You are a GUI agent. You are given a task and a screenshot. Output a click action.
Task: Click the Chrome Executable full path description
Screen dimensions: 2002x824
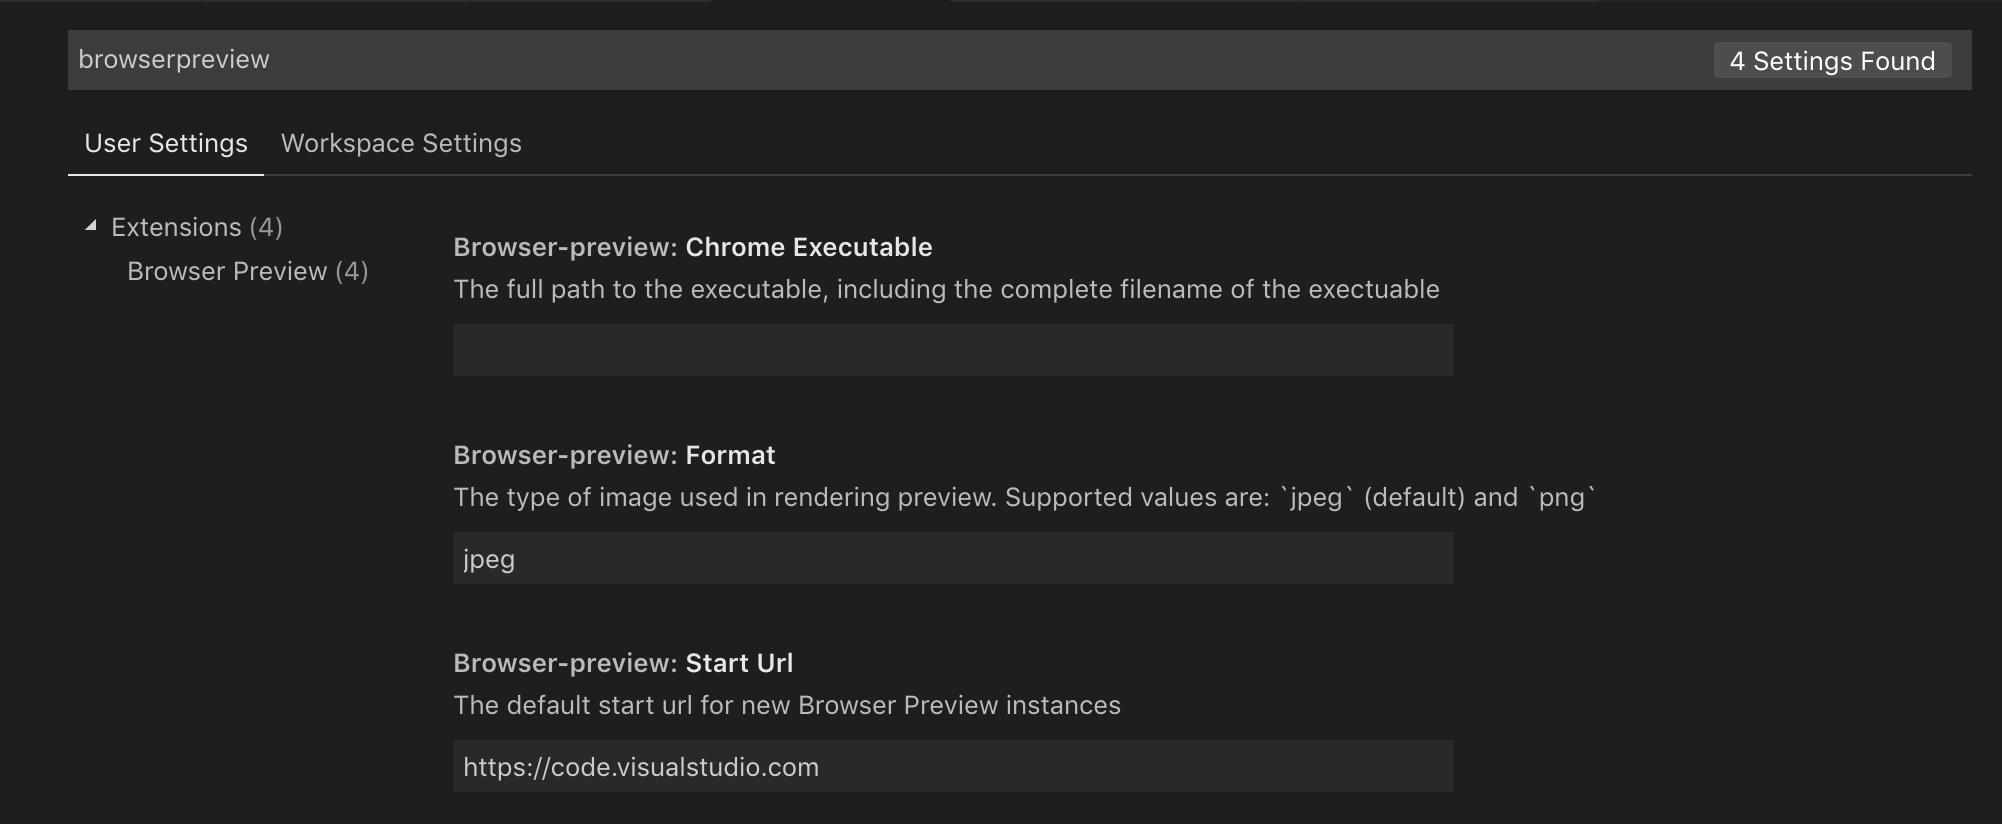click(946, 289)
